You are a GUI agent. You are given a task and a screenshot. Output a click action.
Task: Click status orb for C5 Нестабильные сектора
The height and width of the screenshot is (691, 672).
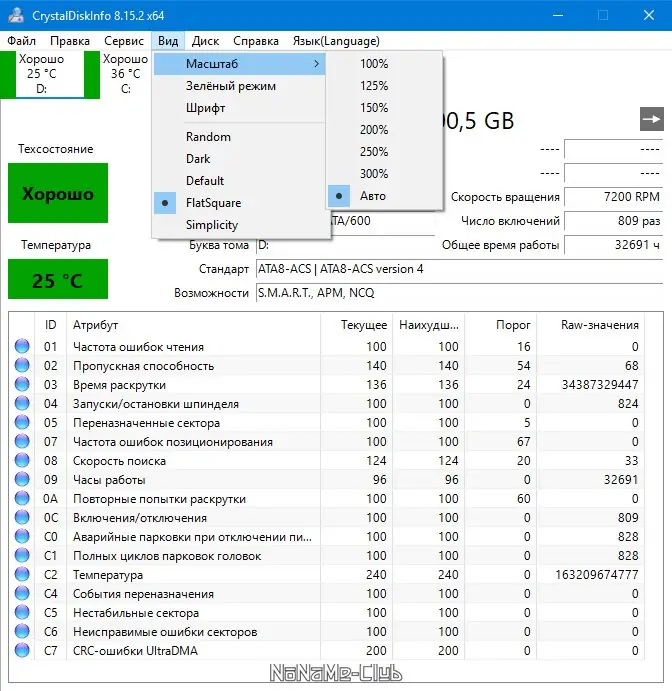(22, 613)
